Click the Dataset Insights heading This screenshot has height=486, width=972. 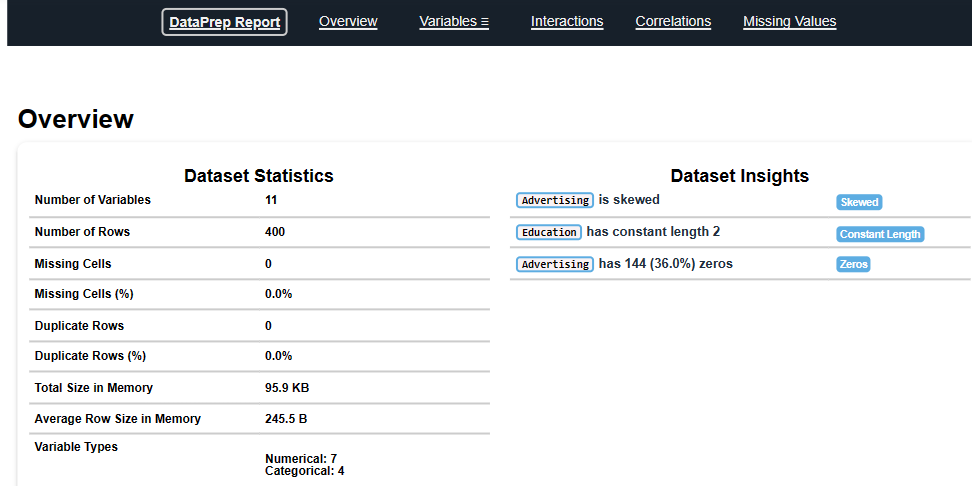(739, 176)
